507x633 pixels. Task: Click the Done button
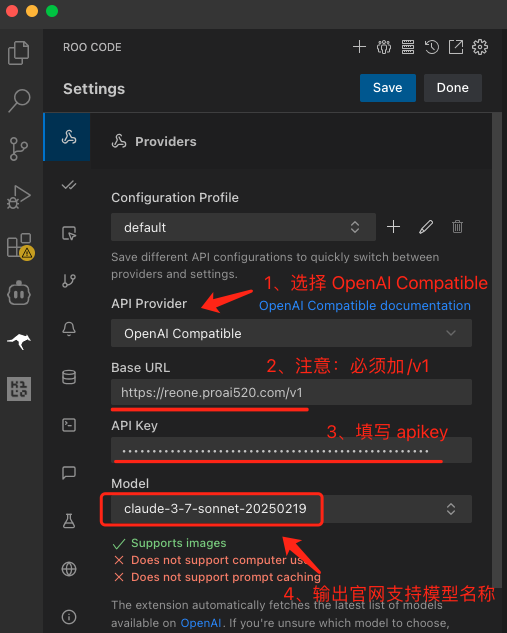pos(453,88)
